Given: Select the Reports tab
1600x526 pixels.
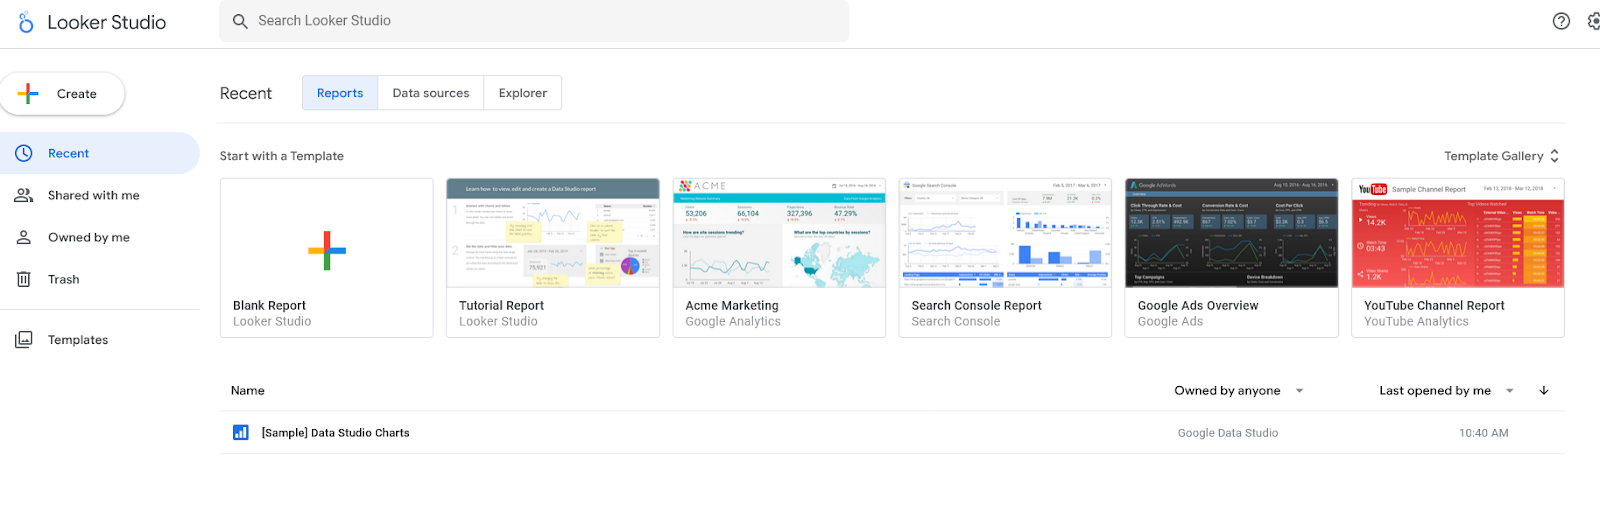Looking at the screenshot, I should pyautogui.click(x=340, y=93).
